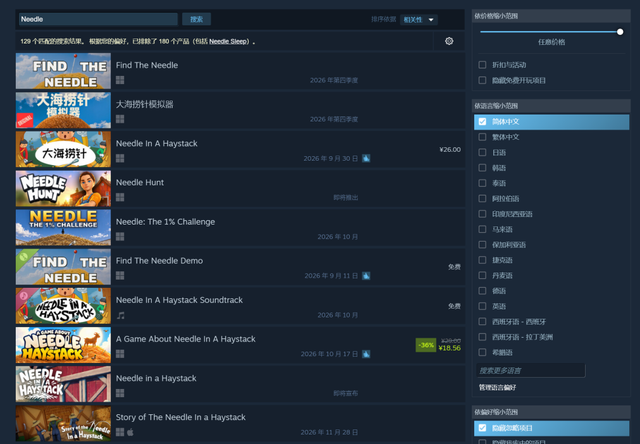Viewport: 640px width, 444px height.
Task: Open the Needle Sleep excluded product link
Action: click(x=228, y=41)
